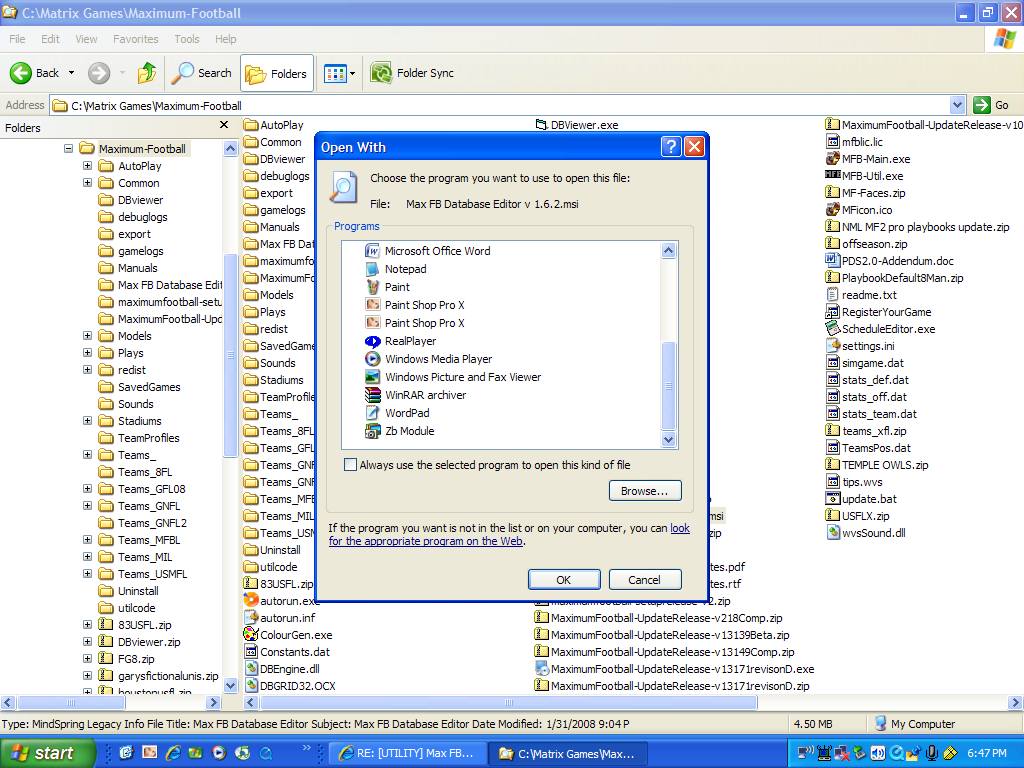Select the SavedGames folder in tree
This screenshot has height=768, width=1024.
pyautogui.click(x=139, y=387)
